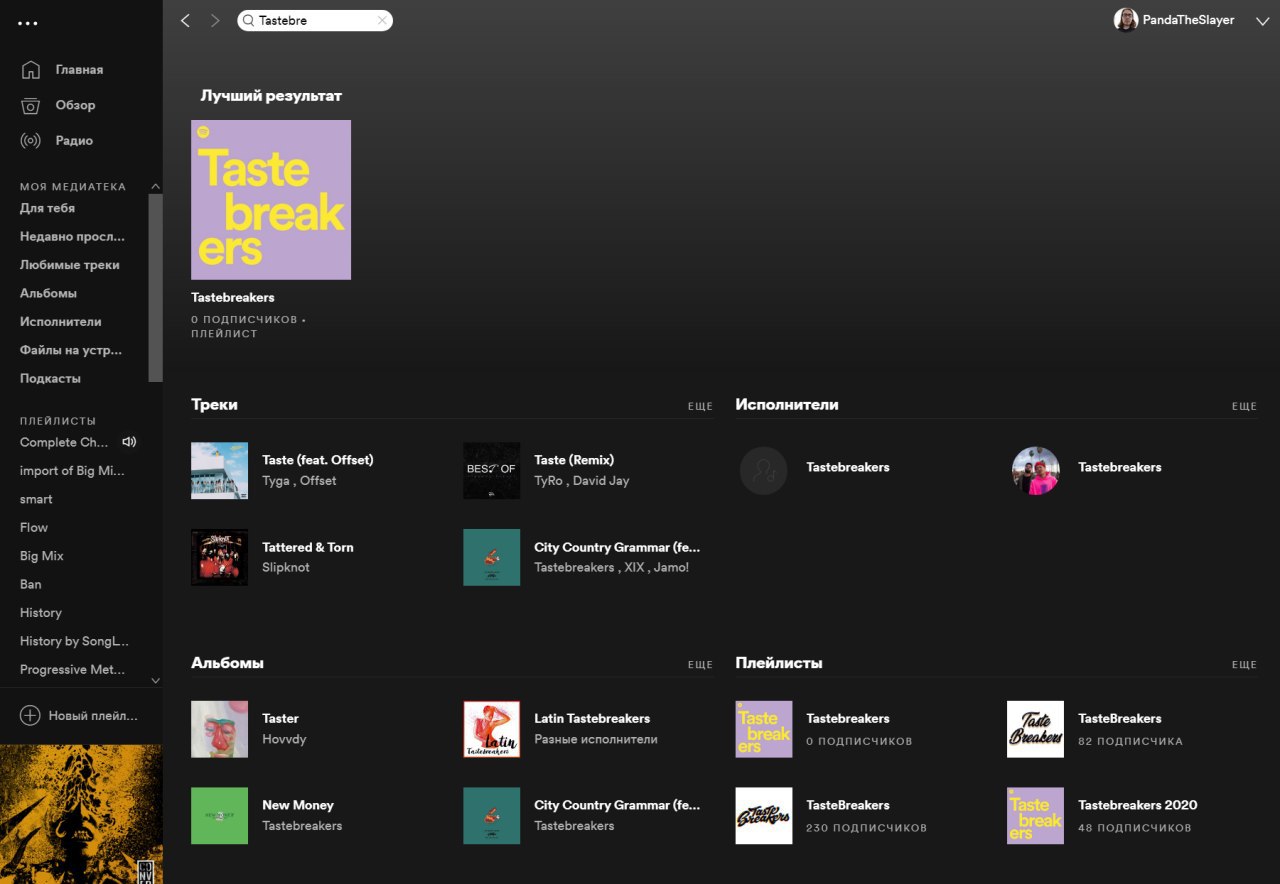The width and height of the screenshot is (1280, 884).
Task: Open Недавно просл... in library
Action: (x=72, y=237)
